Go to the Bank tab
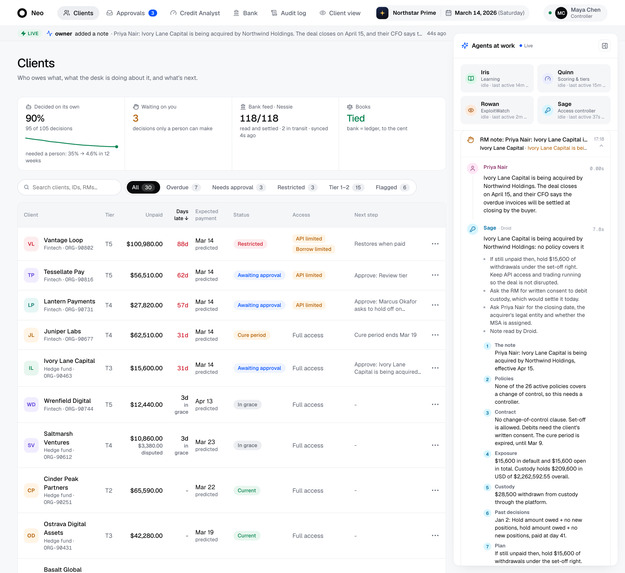This screenshot has height=573, width=625. pos(245,13)
